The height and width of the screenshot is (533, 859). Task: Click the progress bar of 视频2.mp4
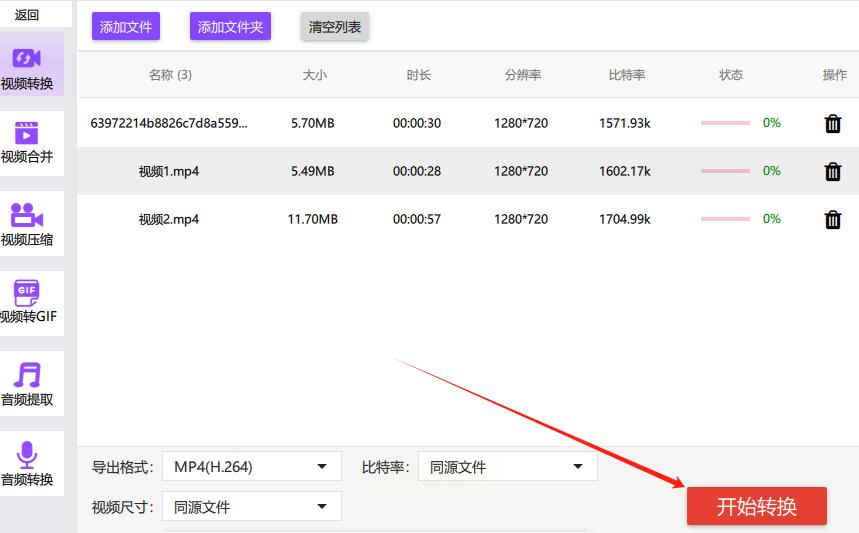tap(725, 219)
